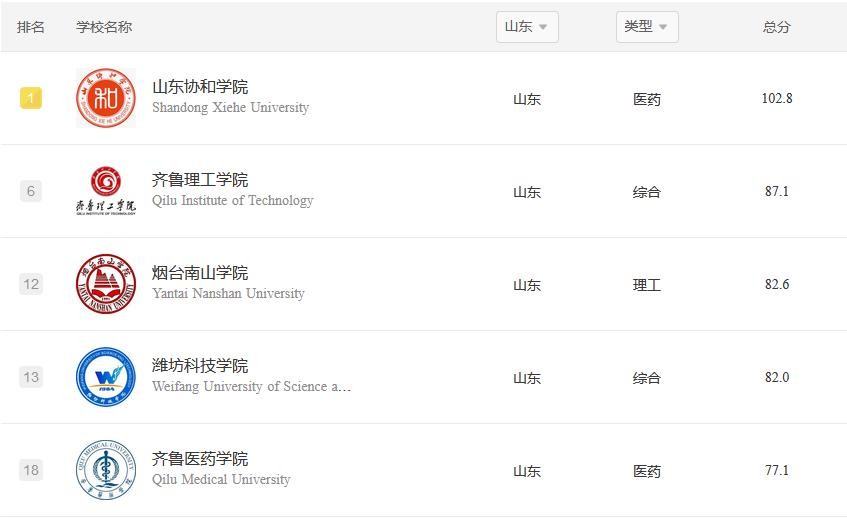Open the 齐鲁理工学院 school link
Image resolution: width=847 pixels, height=518 pixels.
pyautogui.click(x=200, y=180)
